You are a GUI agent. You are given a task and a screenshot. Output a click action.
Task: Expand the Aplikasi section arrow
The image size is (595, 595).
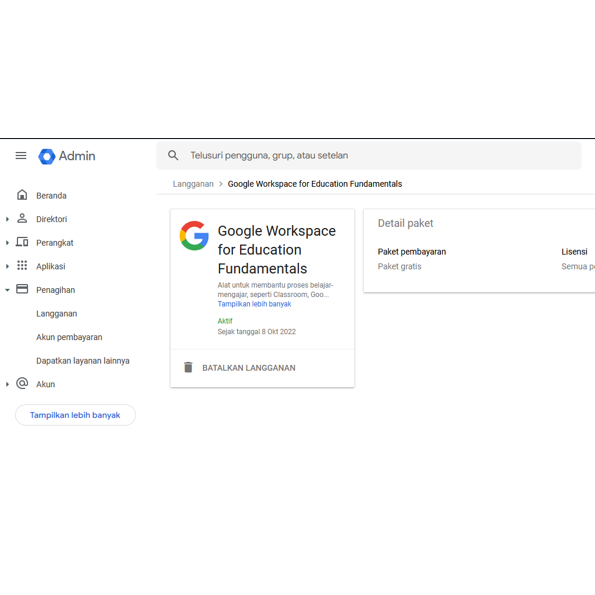coord(7,266)
